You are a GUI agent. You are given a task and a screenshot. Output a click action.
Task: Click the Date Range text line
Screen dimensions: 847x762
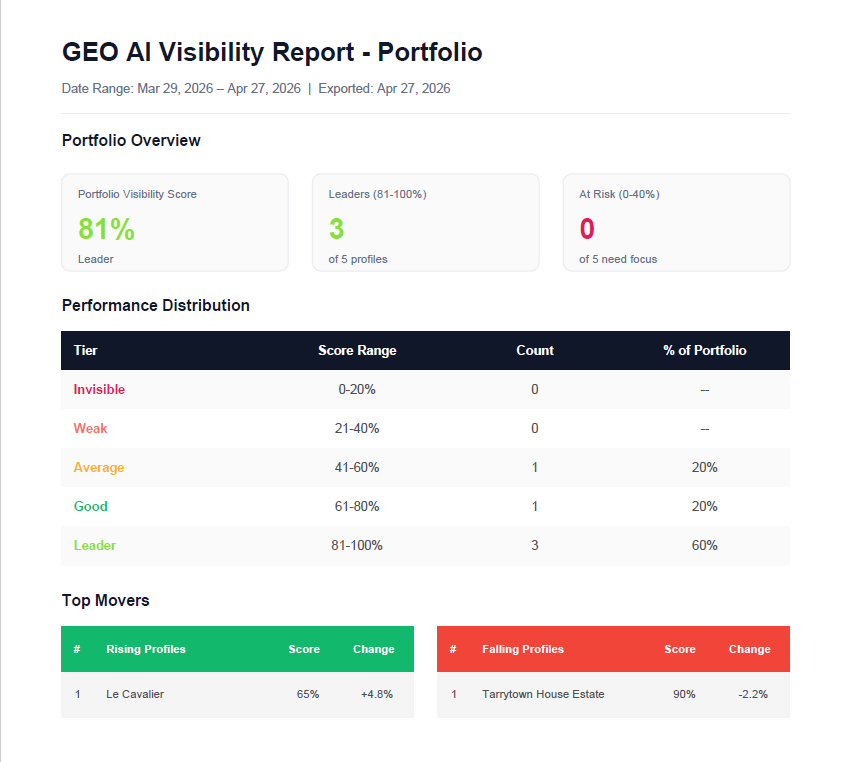pos(256,88)
